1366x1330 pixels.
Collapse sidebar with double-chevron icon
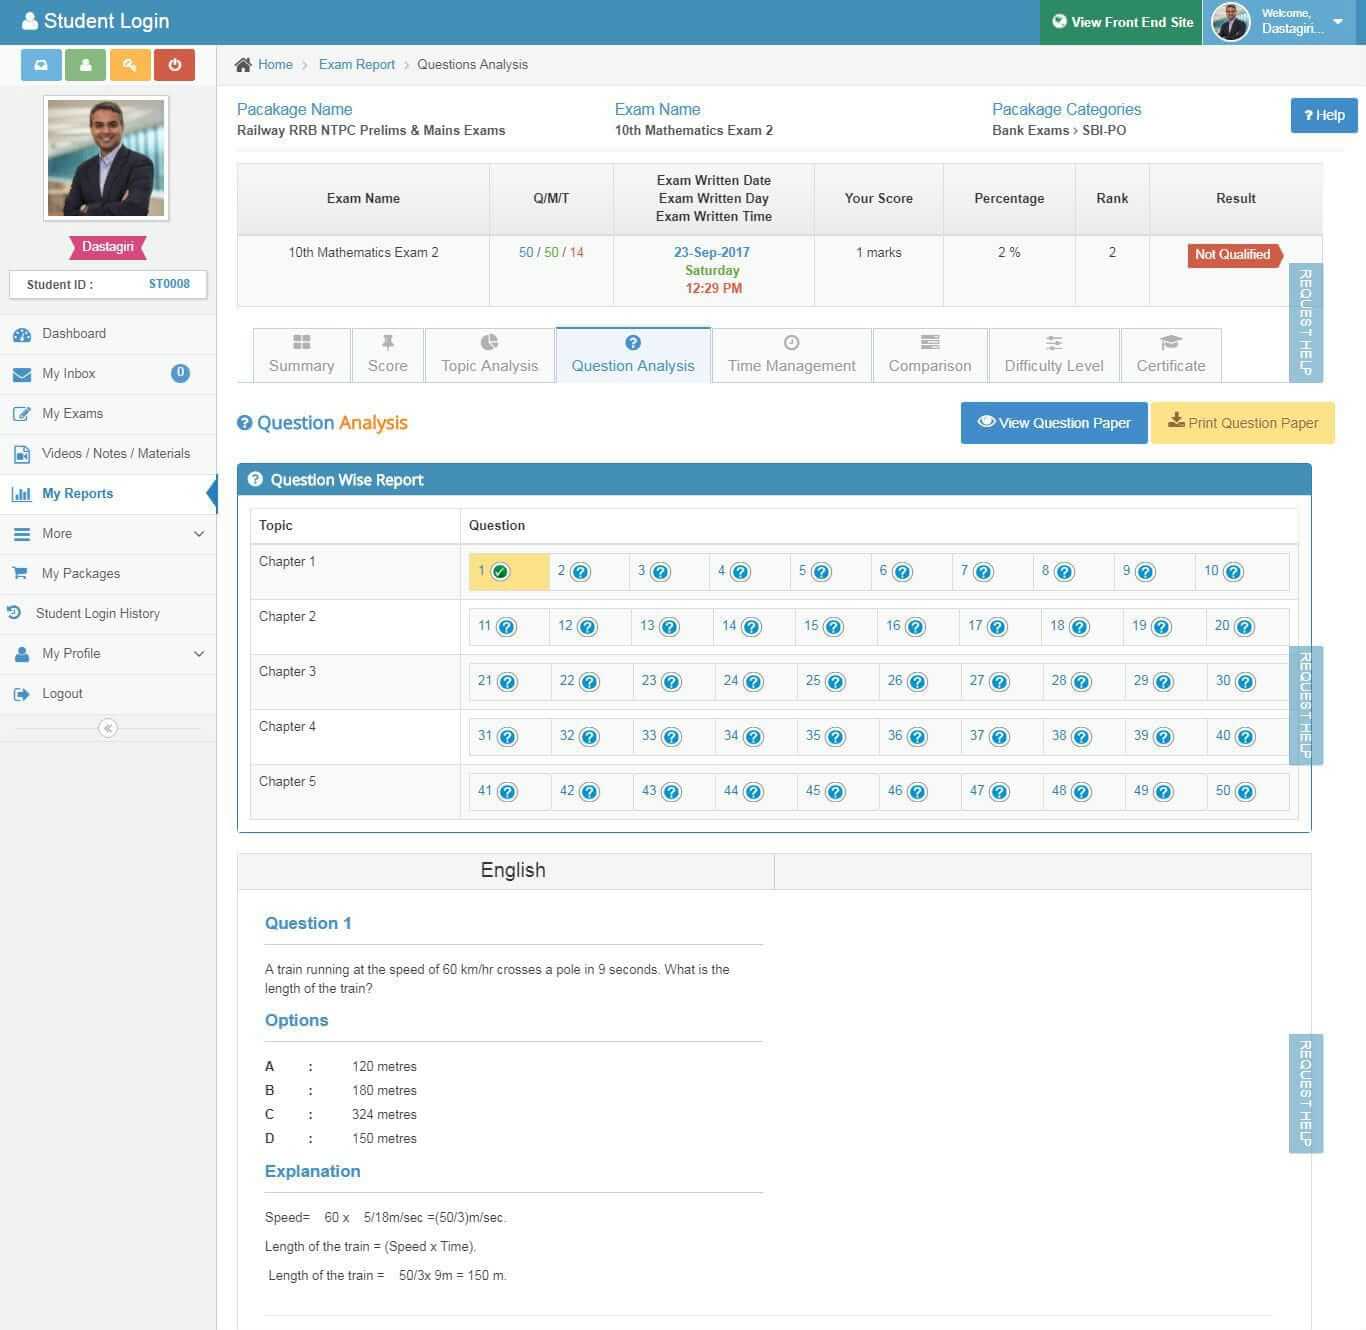[x=108, y=728]
